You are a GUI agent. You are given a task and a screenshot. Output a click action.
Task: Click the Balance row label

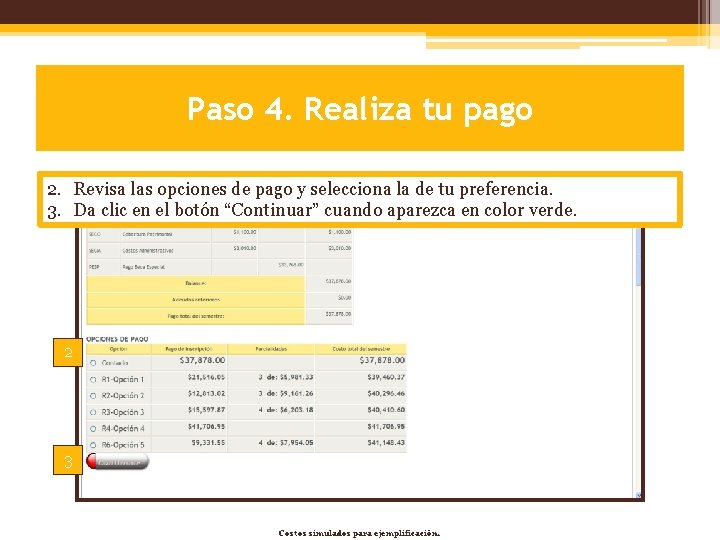[196, 283]
